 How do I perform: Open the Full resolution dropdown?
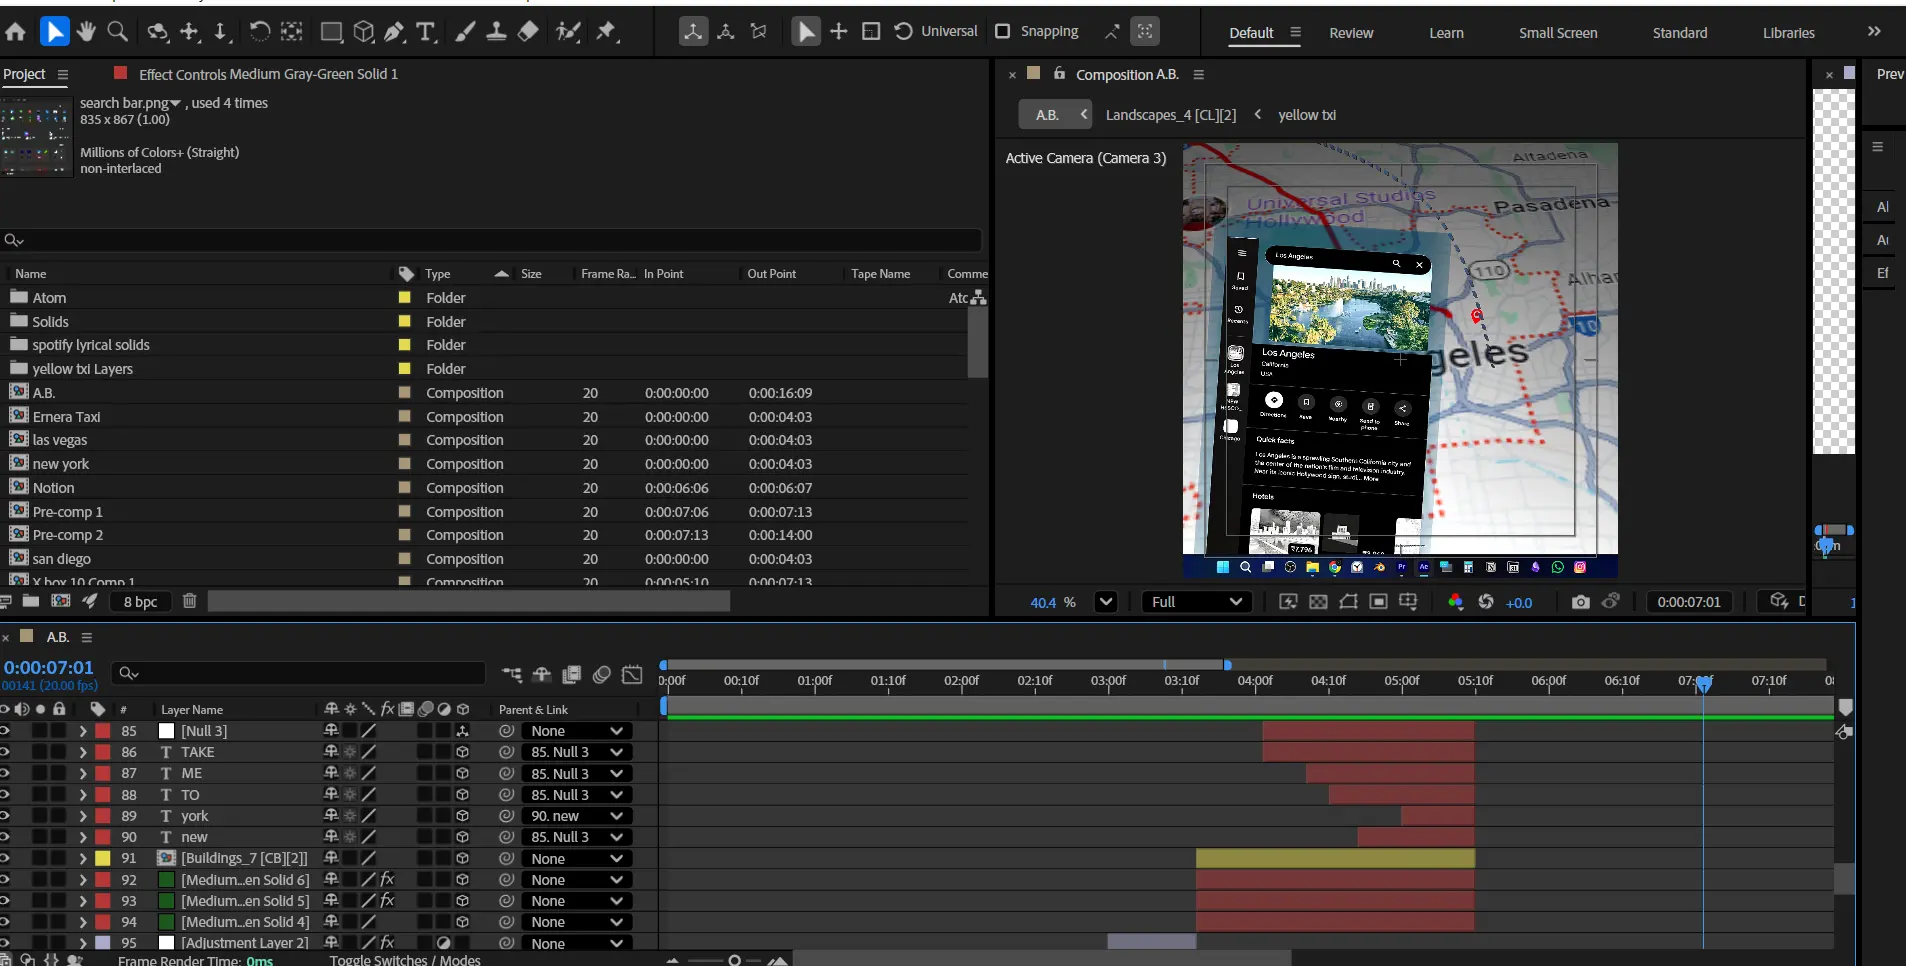click(x=1196, y=602)
